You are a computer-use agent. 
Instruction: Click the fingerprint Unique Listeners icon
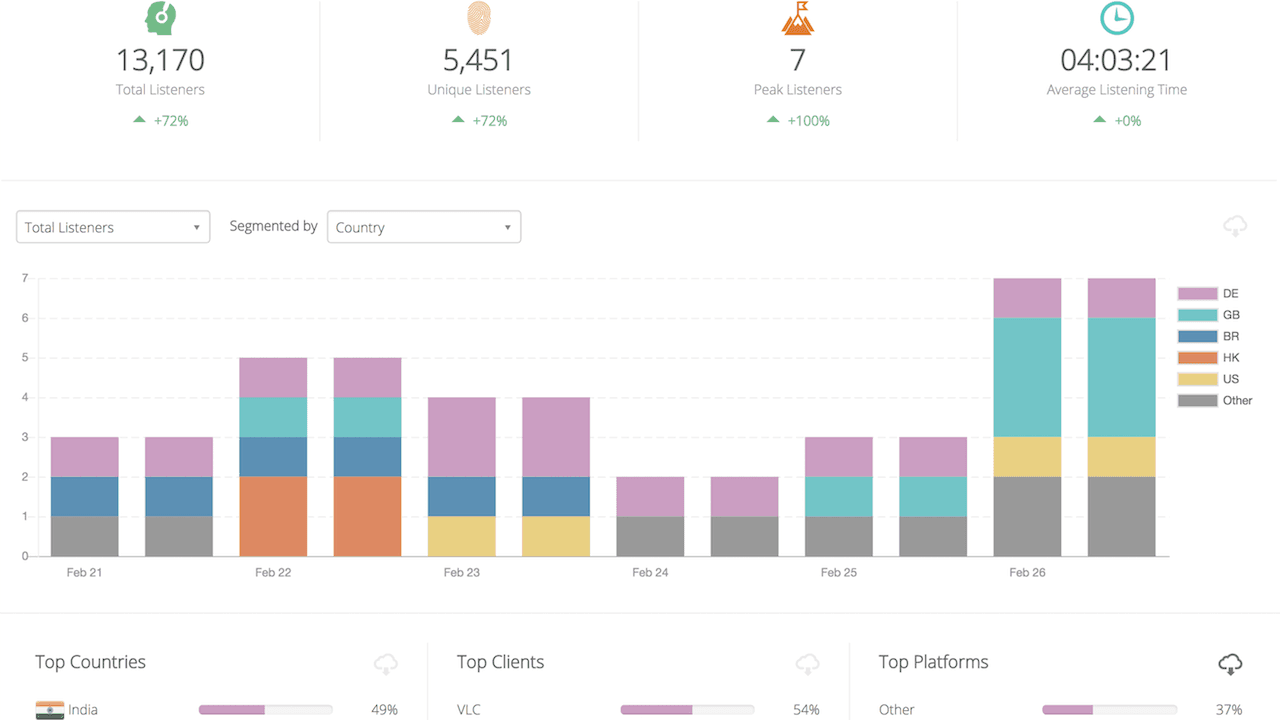[479, 18]
